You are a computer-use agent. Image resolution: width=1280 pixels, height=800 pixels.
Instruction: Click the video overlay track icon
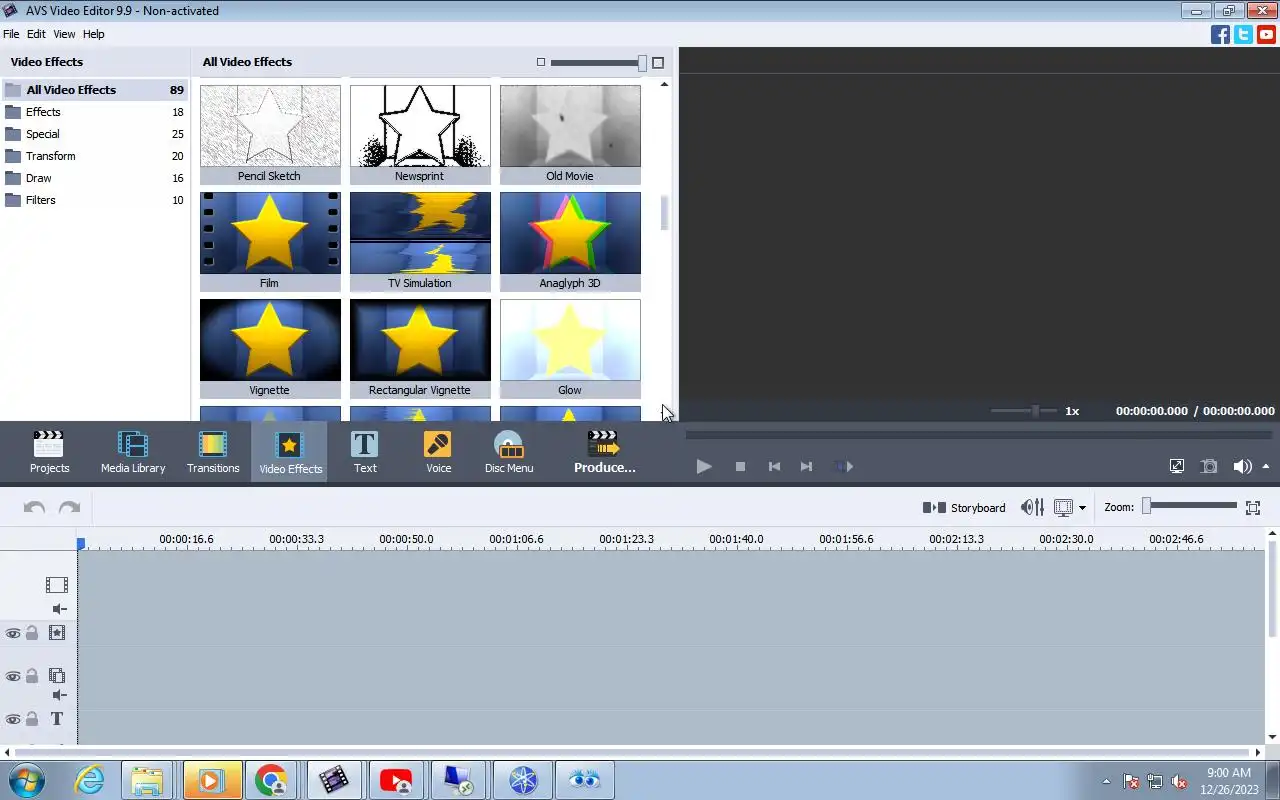[57, 676]
